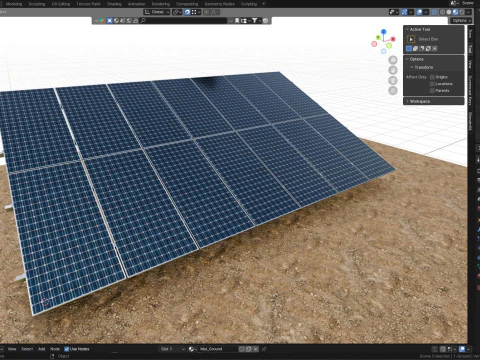This screenshot has height=360, width=480.
Task: Open the gizmo settings dropdown arrow
Action: [411, 12]
